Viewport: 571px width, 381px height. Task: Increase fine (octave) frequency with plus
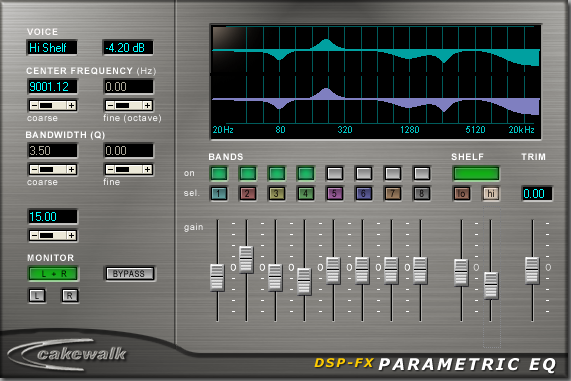[x=147, y=106]
